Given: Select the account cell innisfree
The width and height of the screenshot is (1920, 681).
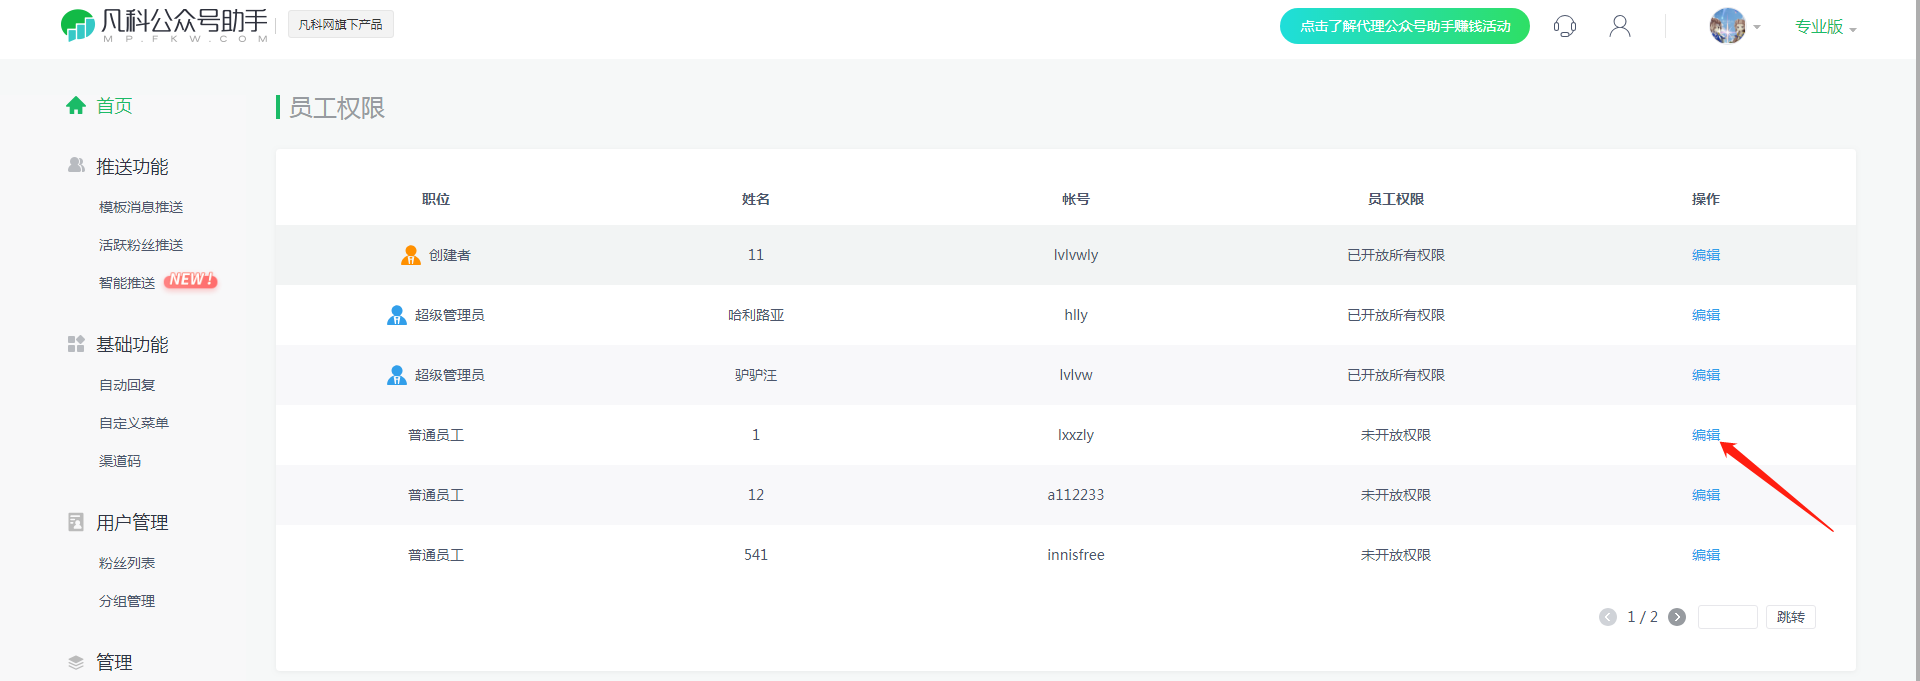Looking at the screenshot, I should tap(1076, 555).
